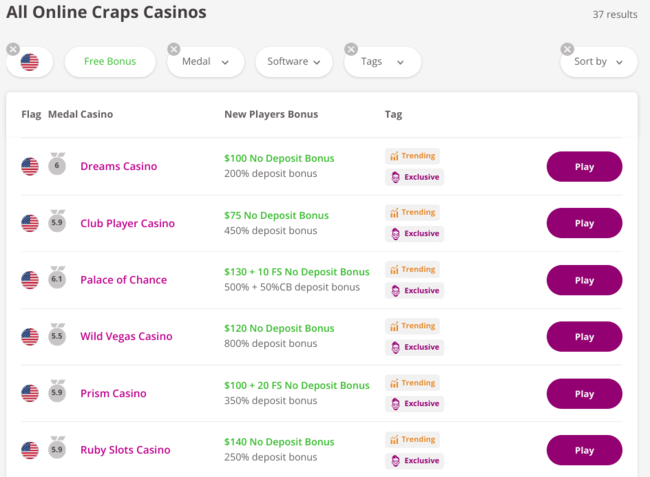Click the 5.5 medal icon for Wild Vegas Casino

click(x=57, y=336)
